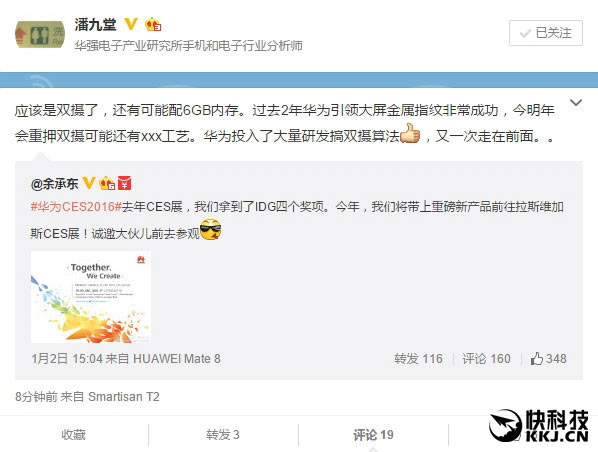This screenshot has width=598, height=452.
Task: View the quoted post's 转发 116 reposts
Action: [x=418, y=359]
